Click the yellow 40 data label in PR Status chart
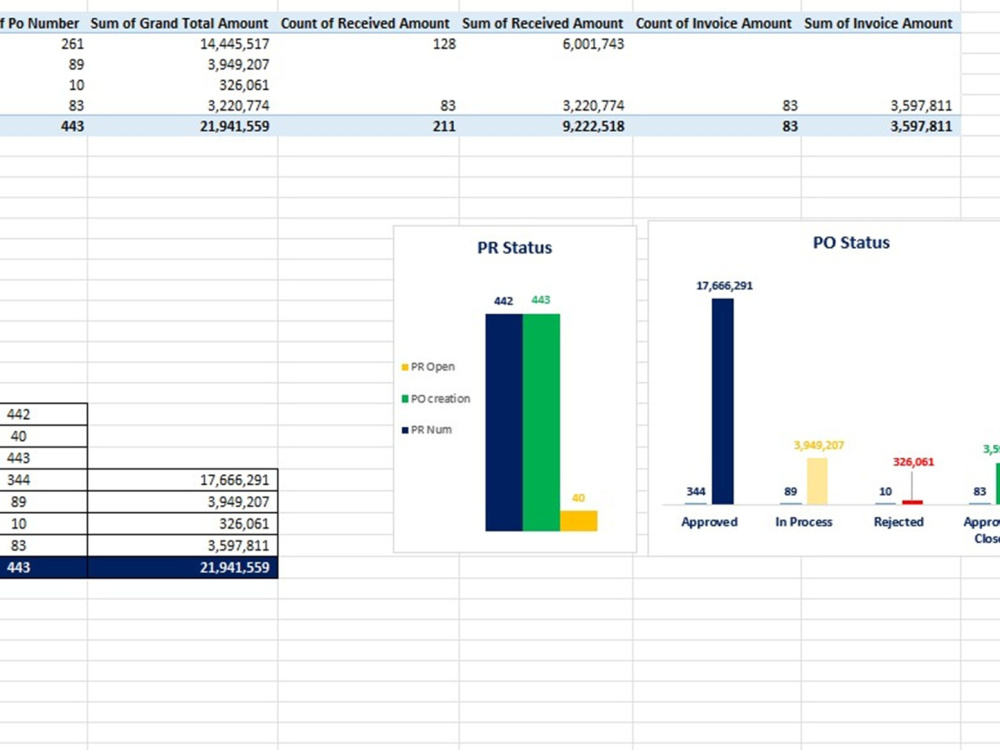Image resolution: width=1000 pixels, height=750 pixels. (578, 498)
